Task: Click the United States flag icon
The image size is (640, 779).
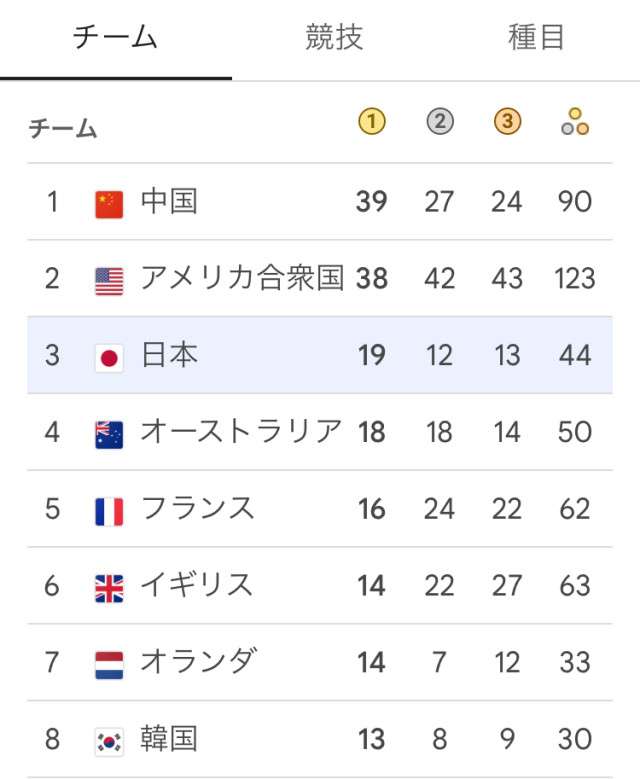Action: [x=109, y=280]
